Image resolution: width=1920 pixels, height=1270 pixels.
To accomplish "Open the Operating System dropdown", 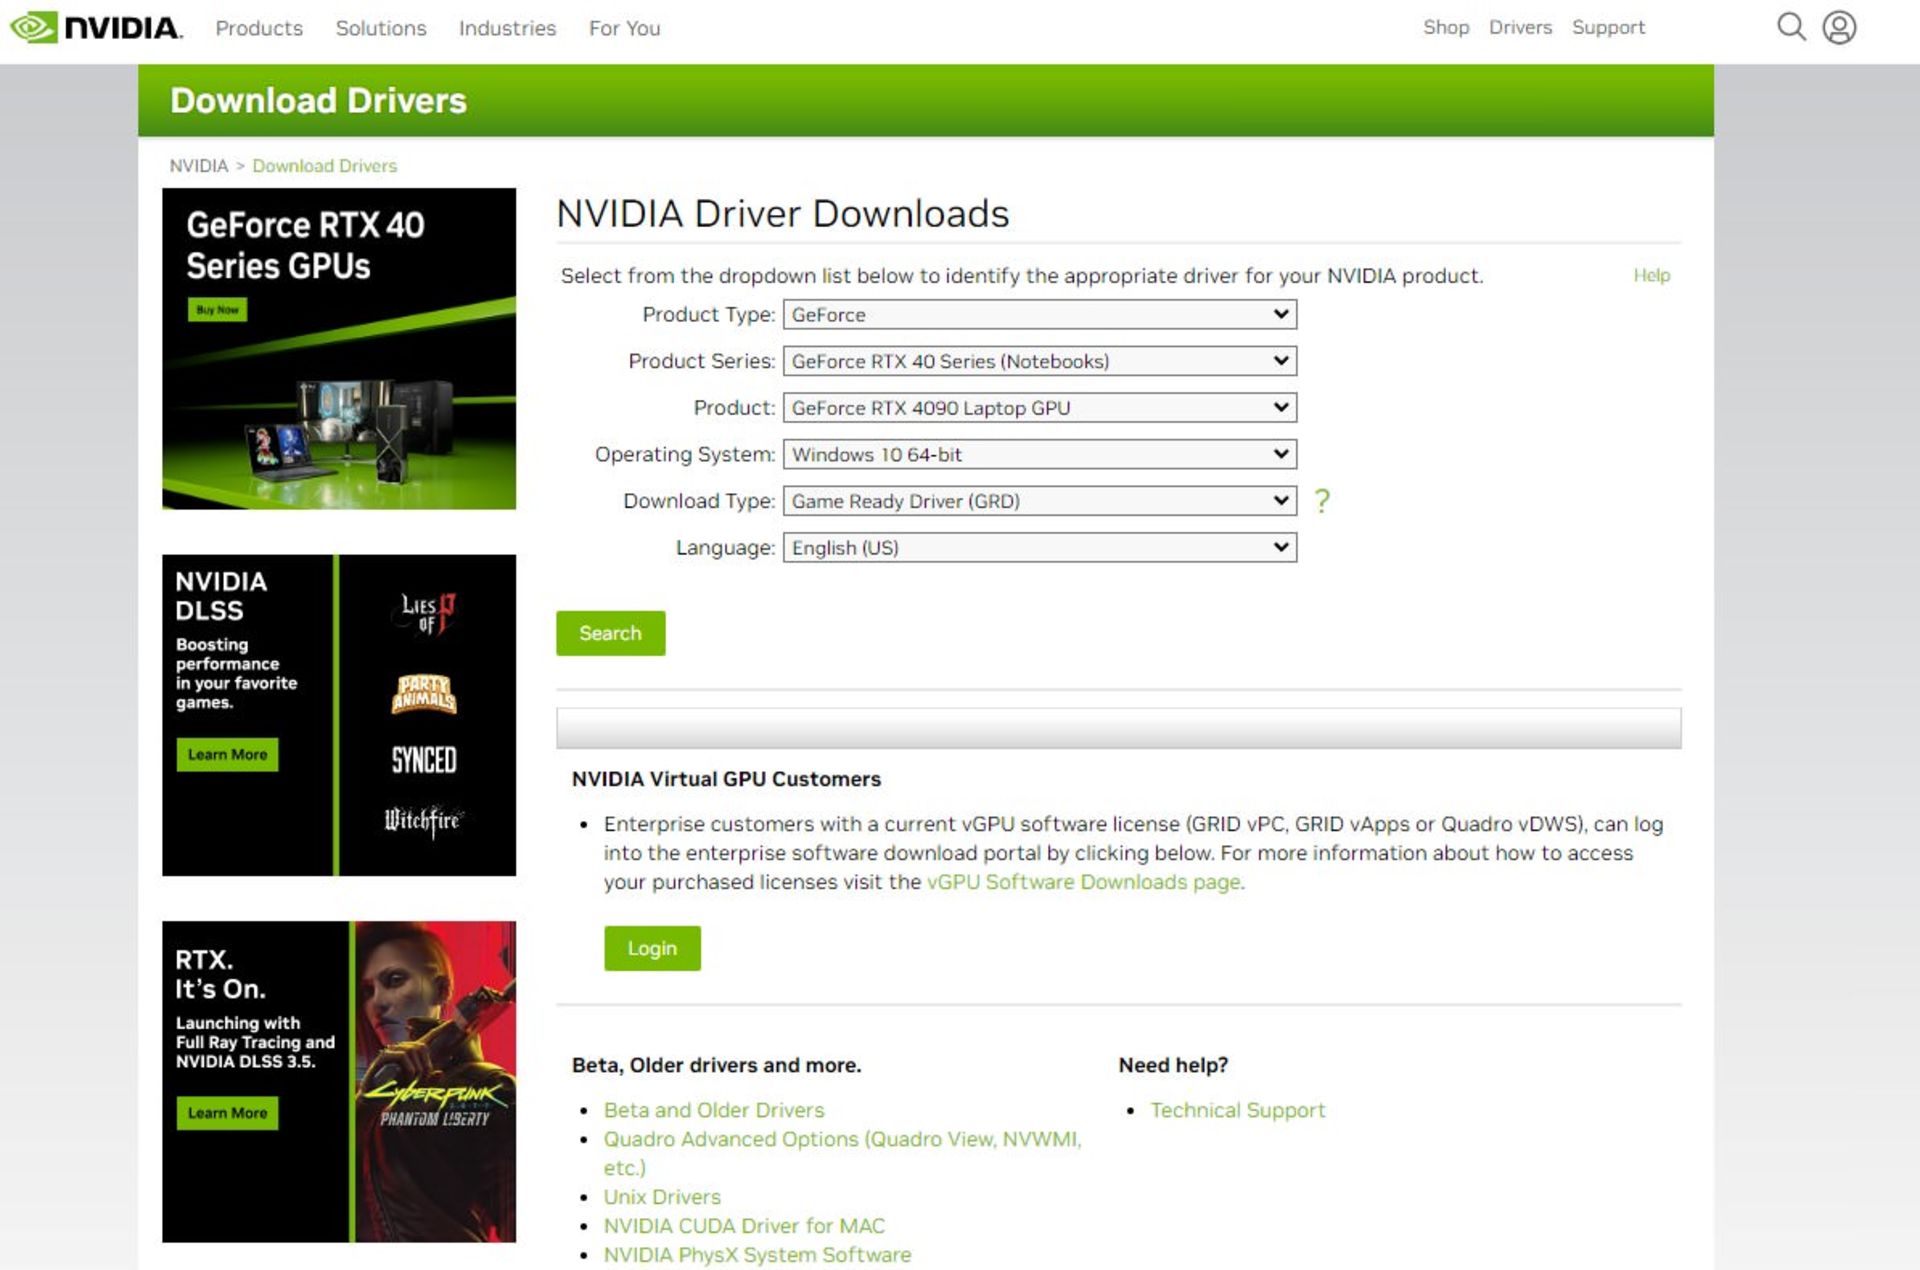I will (1040, 454).
